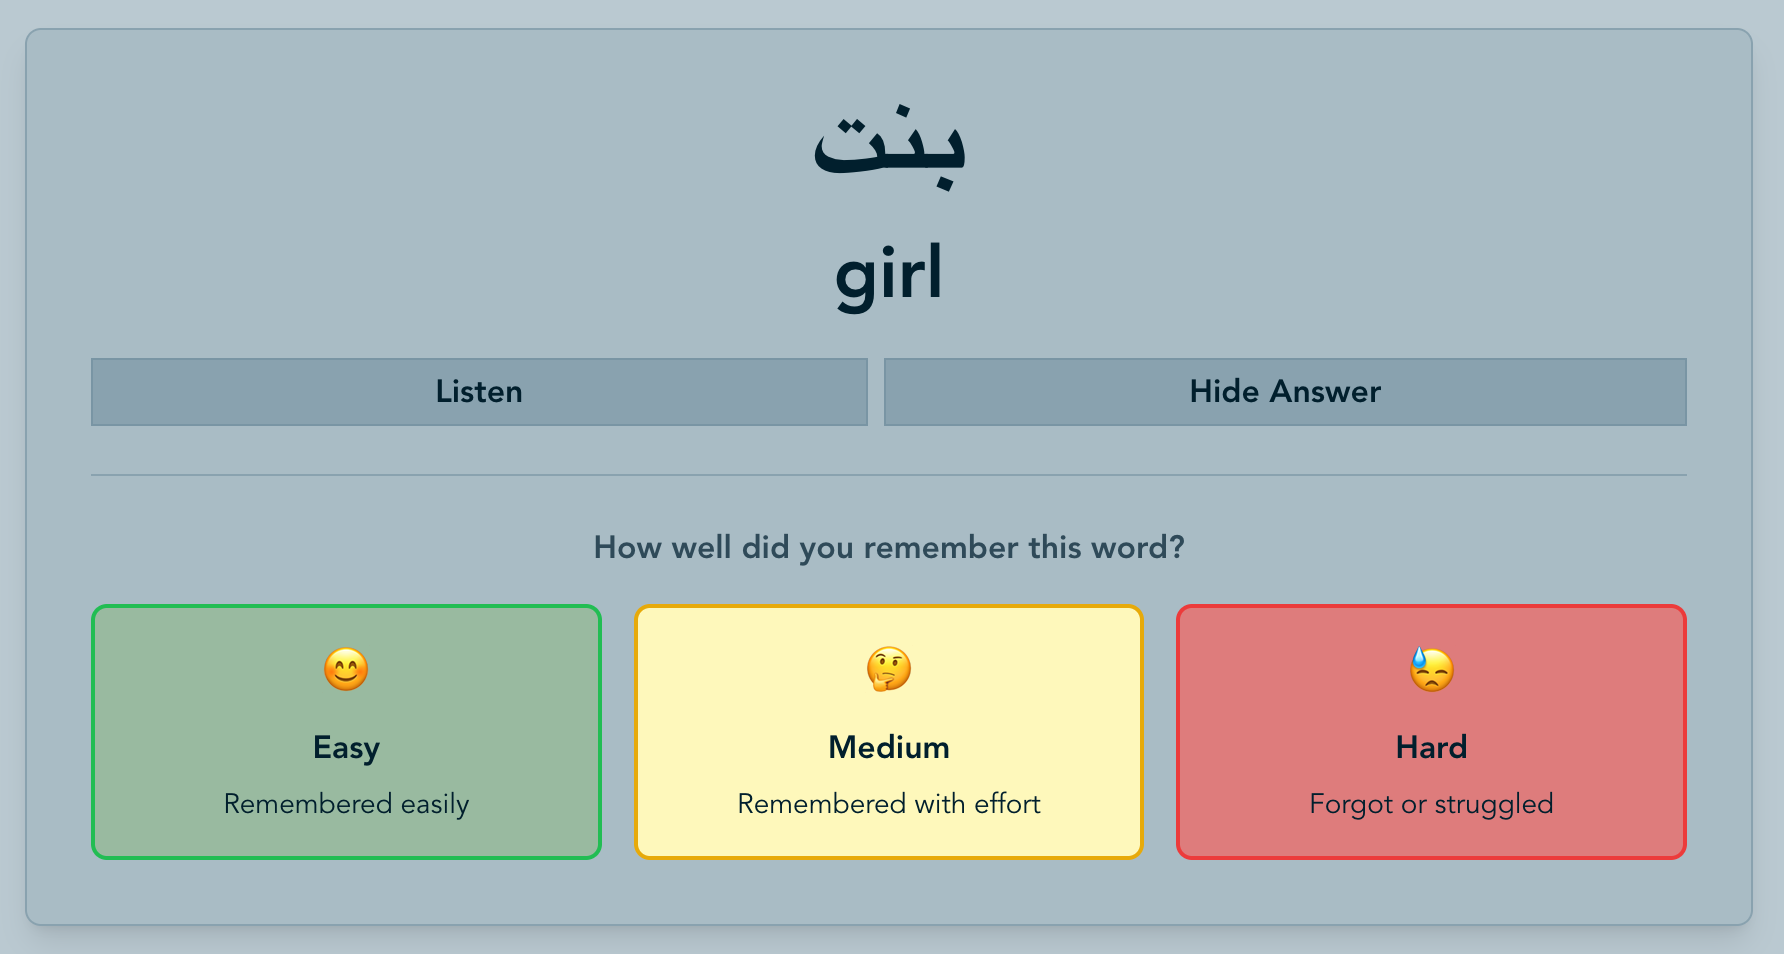Viewport: 1784px width, 954px height.
Task: Click Hide Answer button
Action: click(1285, 392)
